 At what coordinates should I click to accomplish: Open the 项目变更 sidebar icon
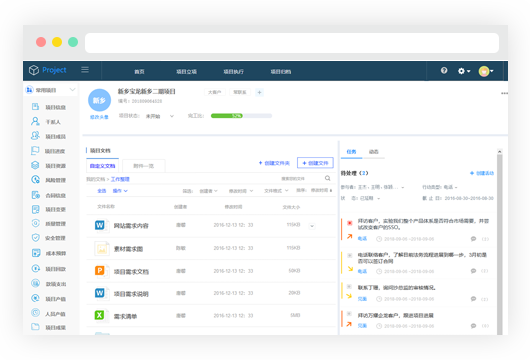pyautogui.click(x=35, y=209)
